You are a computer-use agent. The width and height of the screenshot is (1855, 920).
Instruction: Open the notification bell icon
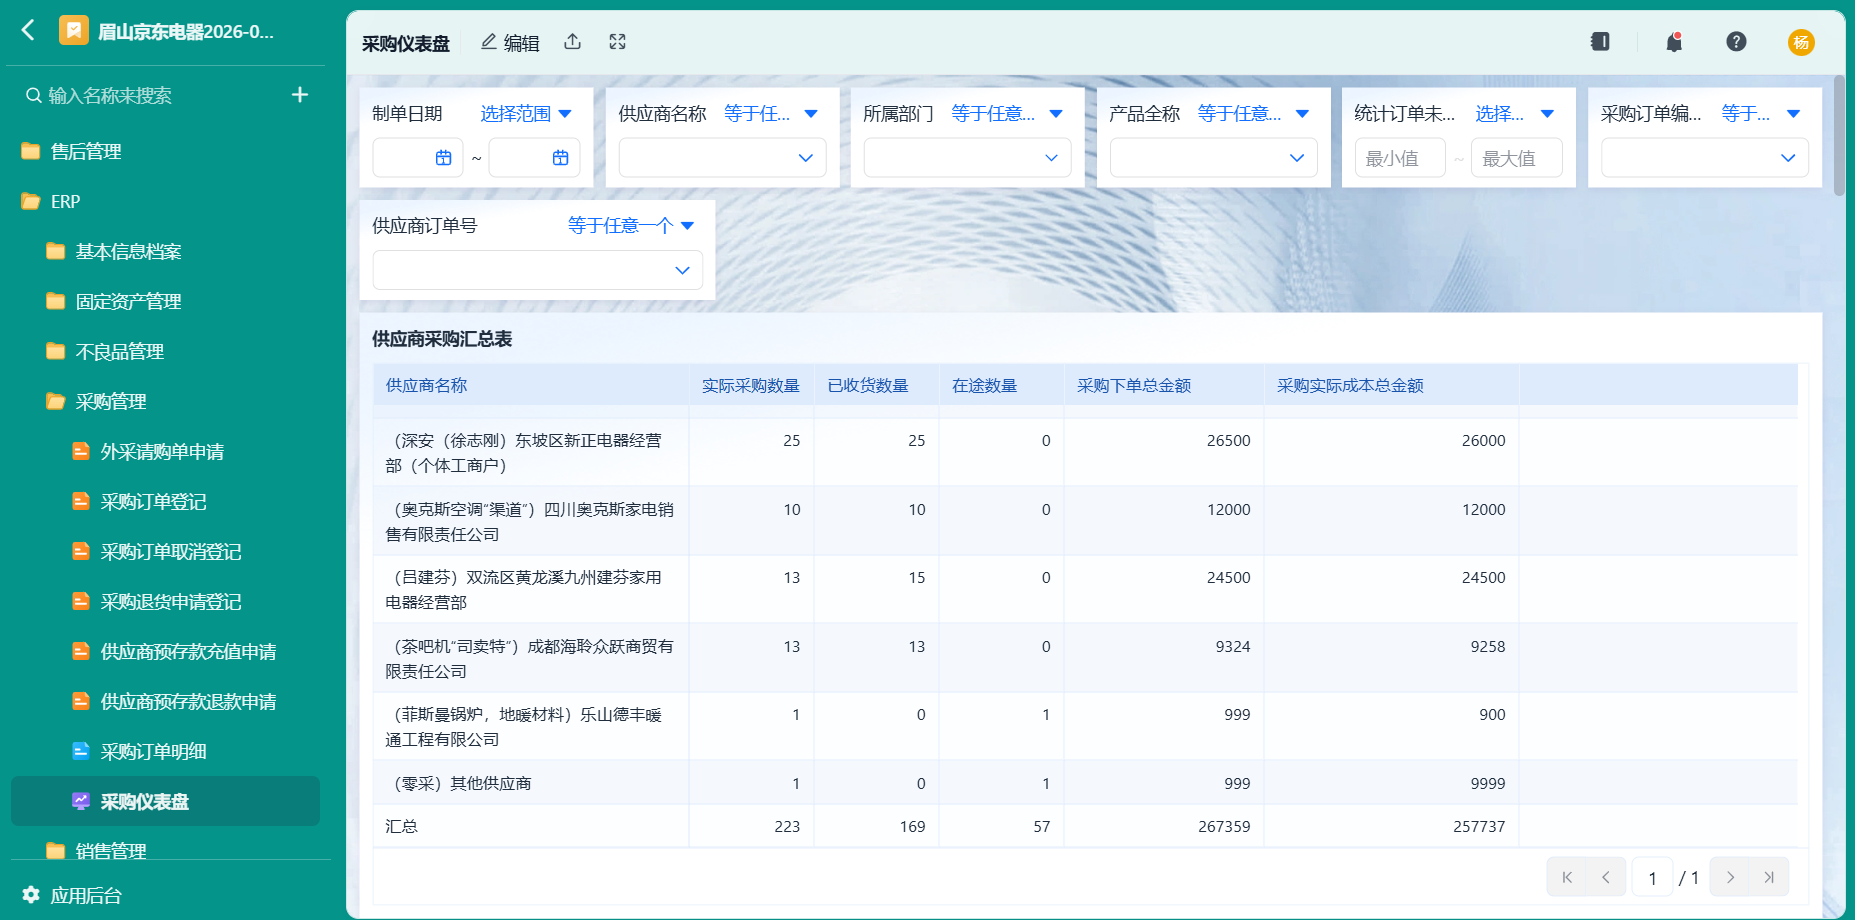[x=1674, y=42]
